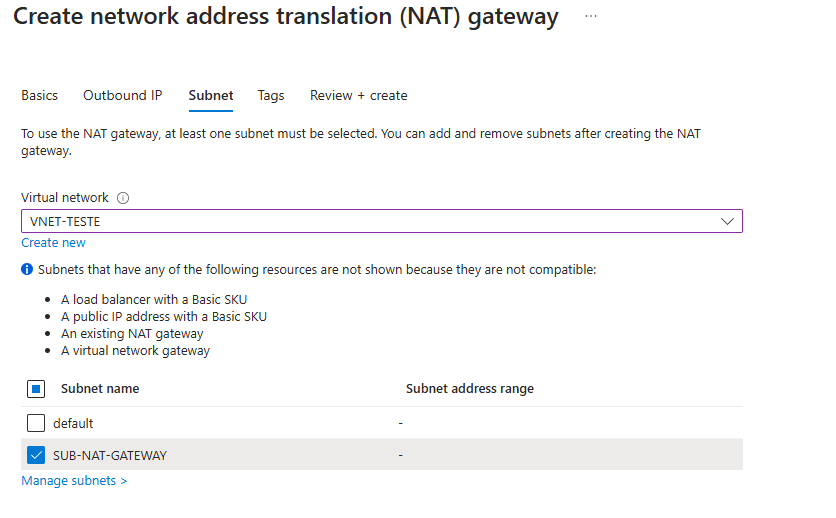Viewport: 836px width, 518px height.
Task: Select the default subnet row label
Action: (x=73, y=423)
